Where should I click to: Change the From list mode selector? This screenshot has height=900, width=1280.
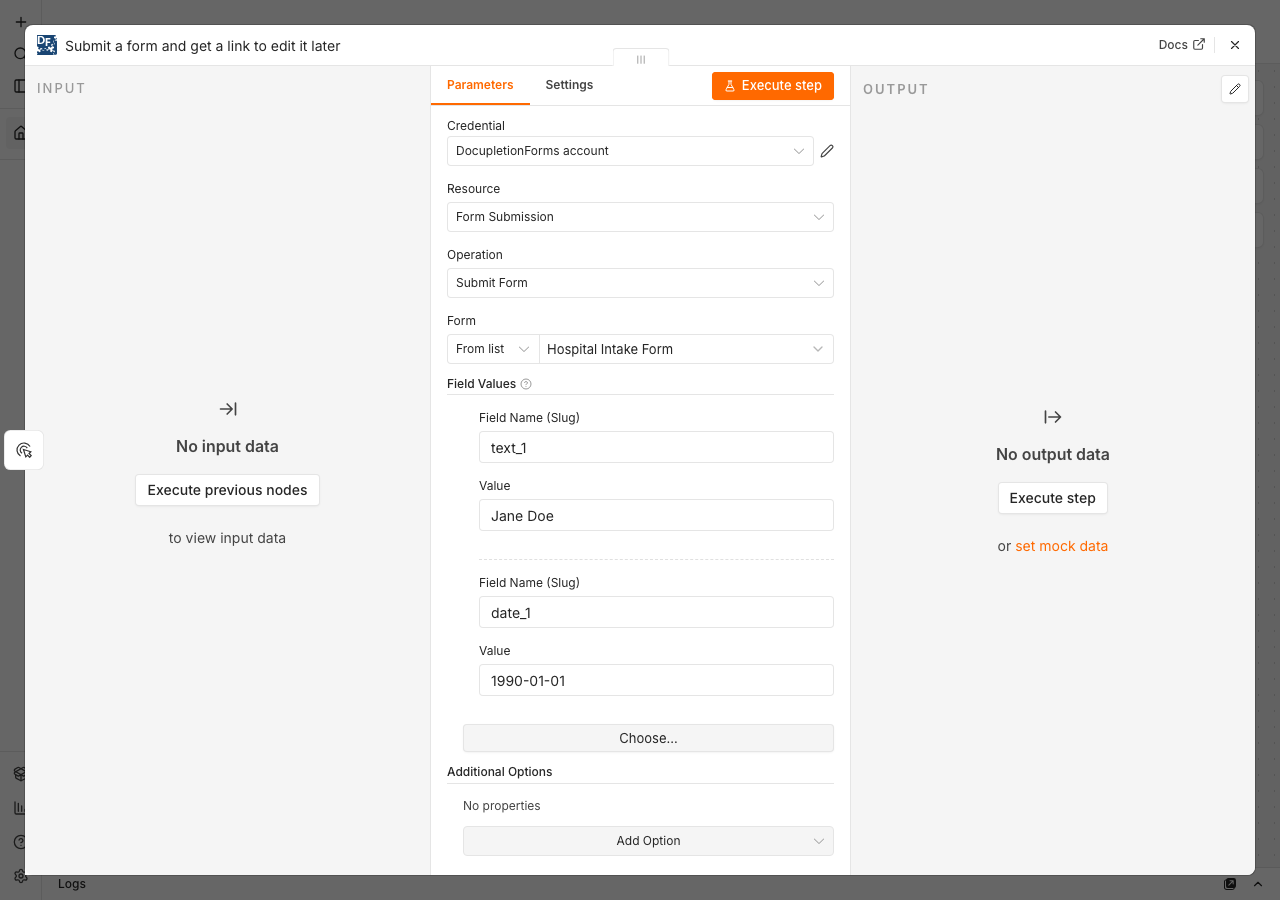tap(493, 349)
